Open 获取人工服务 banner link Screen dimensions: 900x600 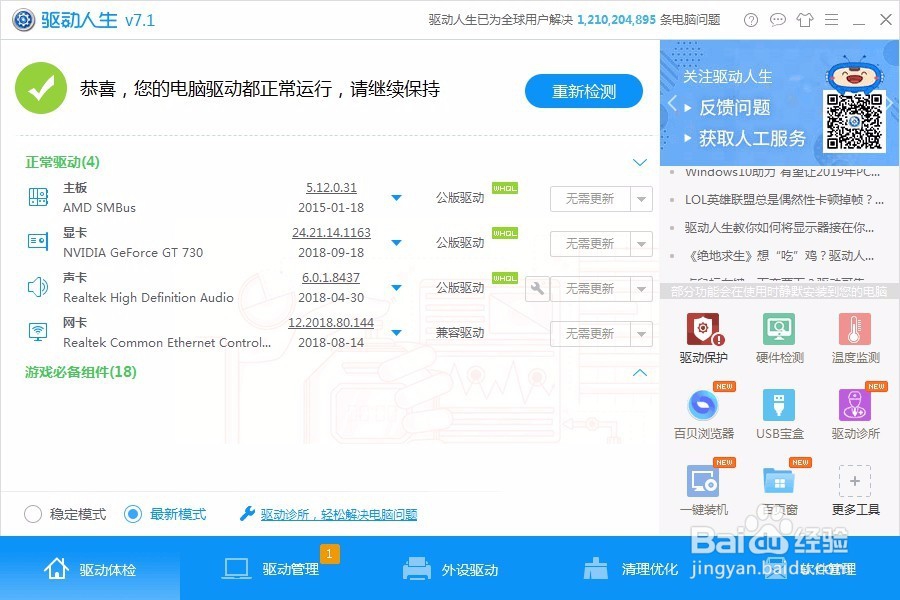[752, 138]
